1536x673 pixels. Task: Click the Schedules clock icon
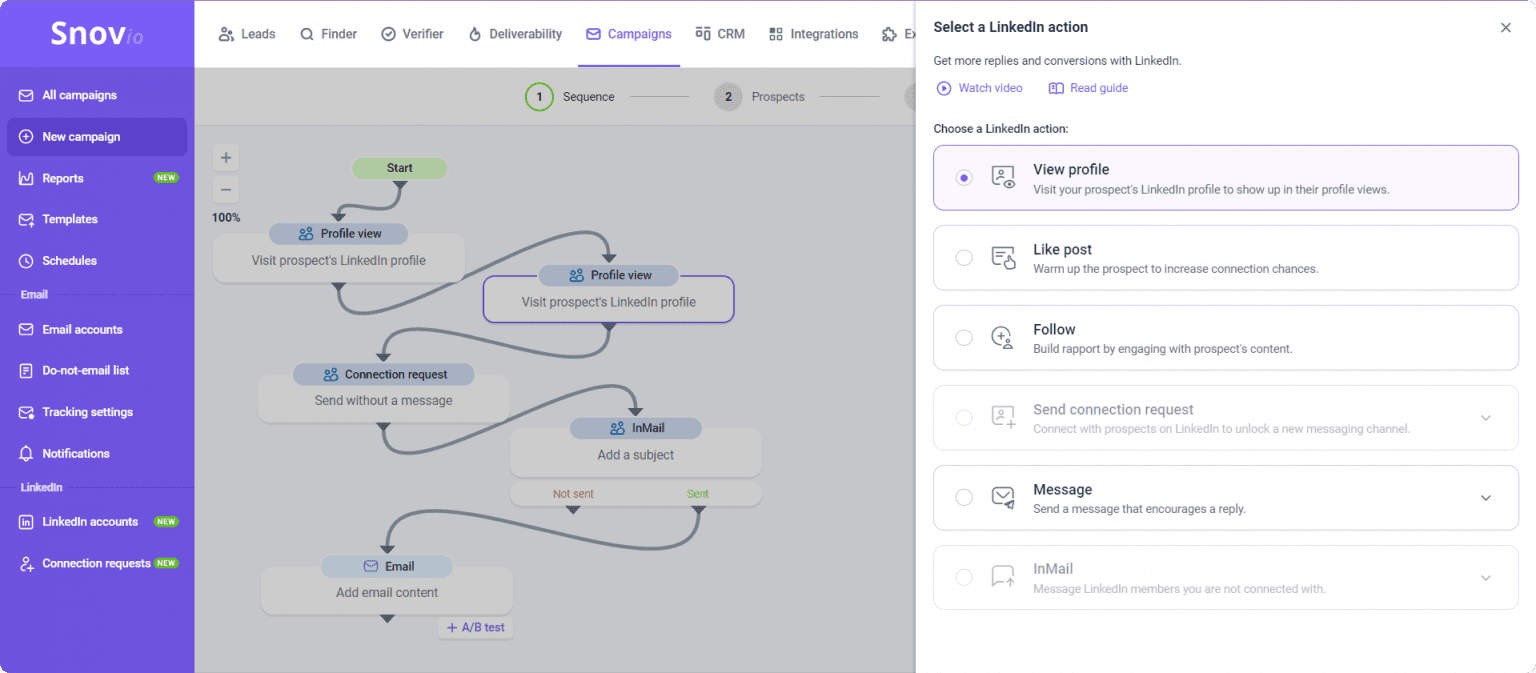pos(26,261)
